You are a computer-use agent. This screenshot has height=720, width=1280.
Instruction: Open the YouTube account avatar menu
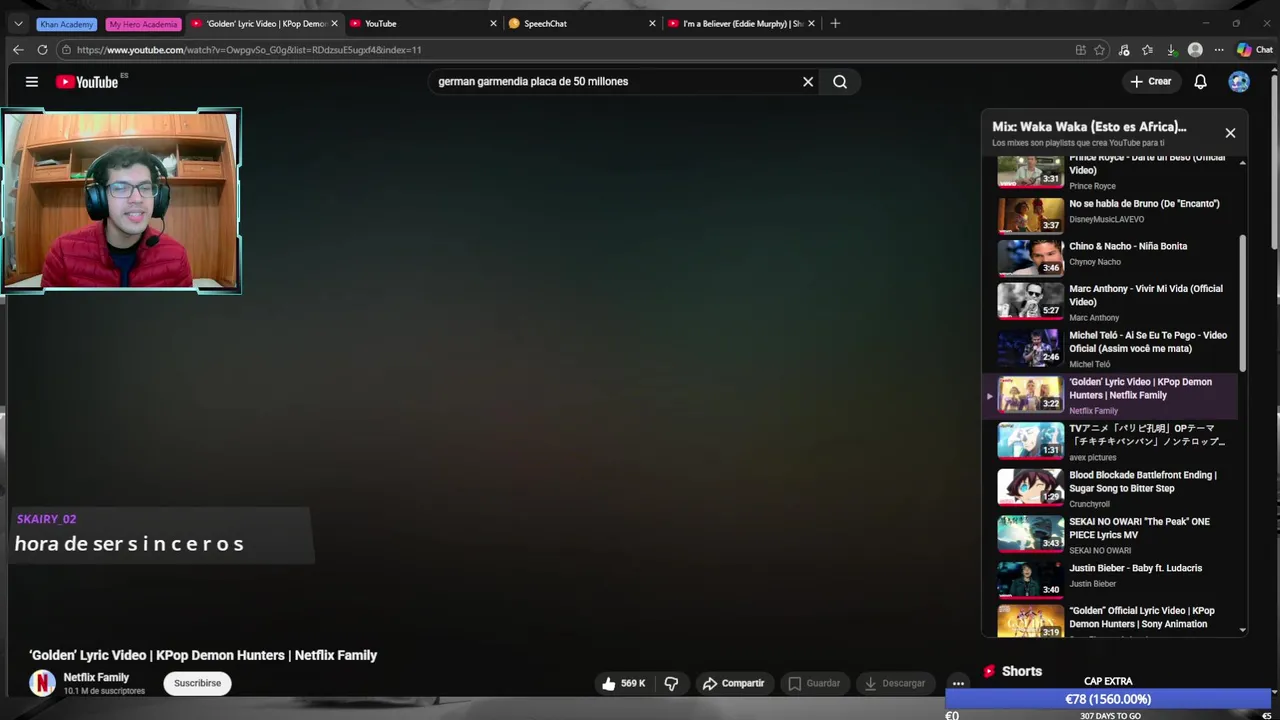[1239, 82]
